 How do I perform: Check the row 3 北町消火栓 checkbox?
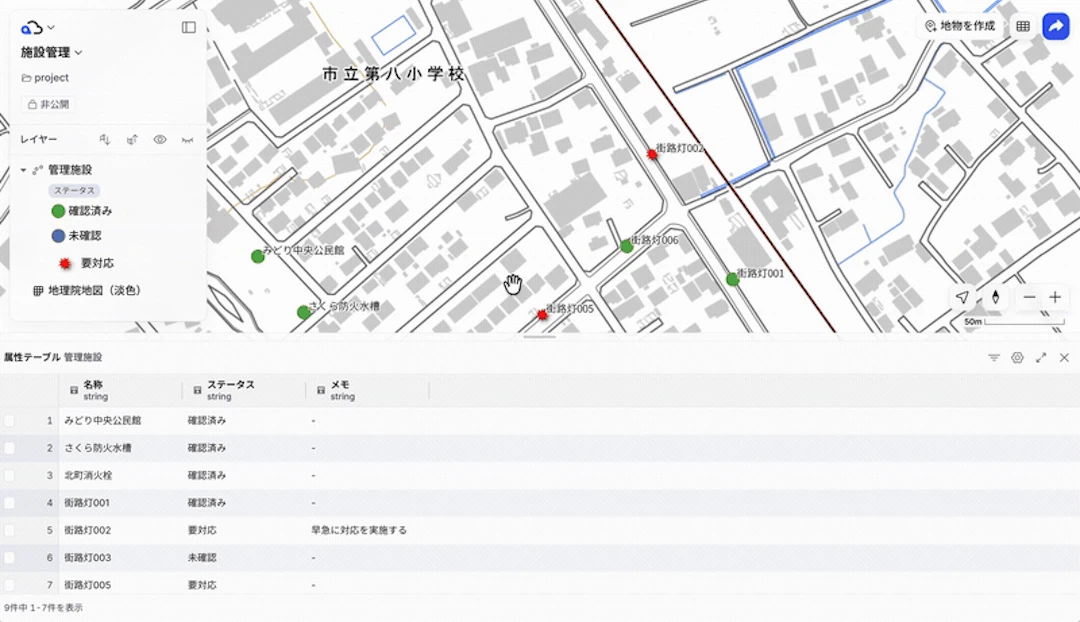9,475
